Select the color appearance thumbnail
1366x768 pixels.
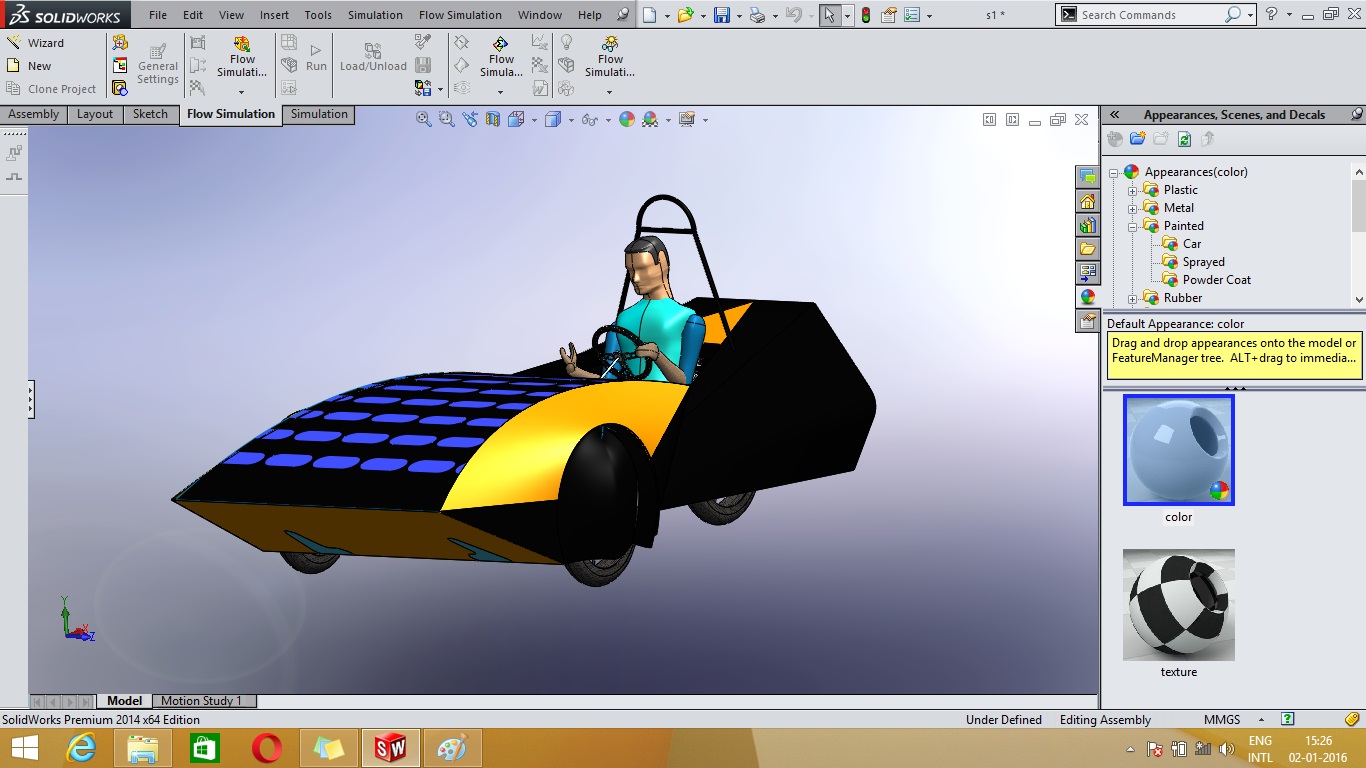coord(1178,450)
